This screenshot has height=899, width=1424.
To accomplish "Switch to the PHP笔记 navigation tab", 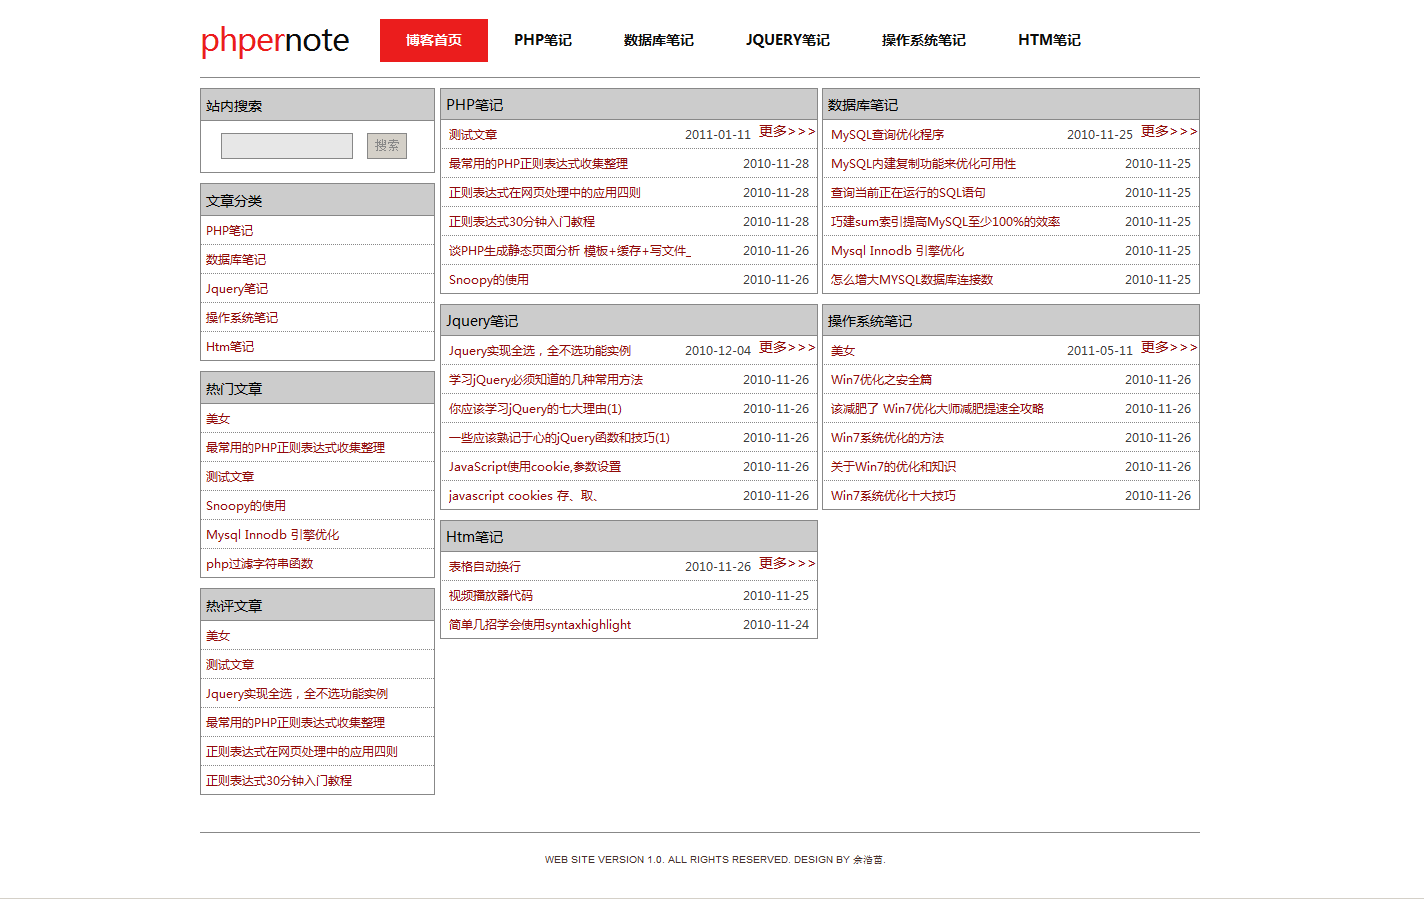I will (543, 41).
